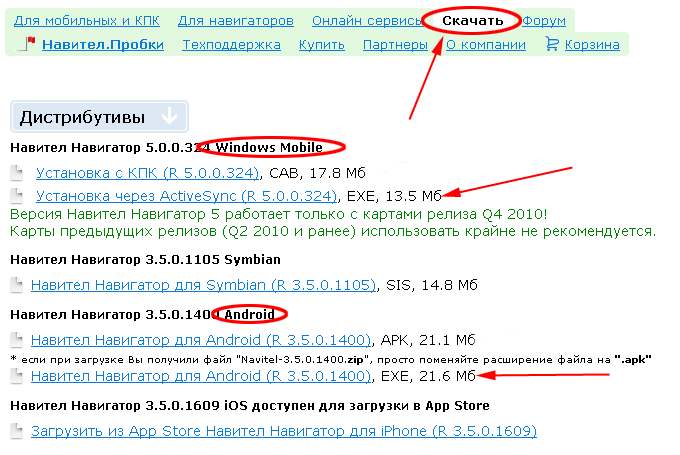This screenshot has width=680, height=455.
Task: Click file icon beside Установка через ActiveSync
Action: coord(17,196)
